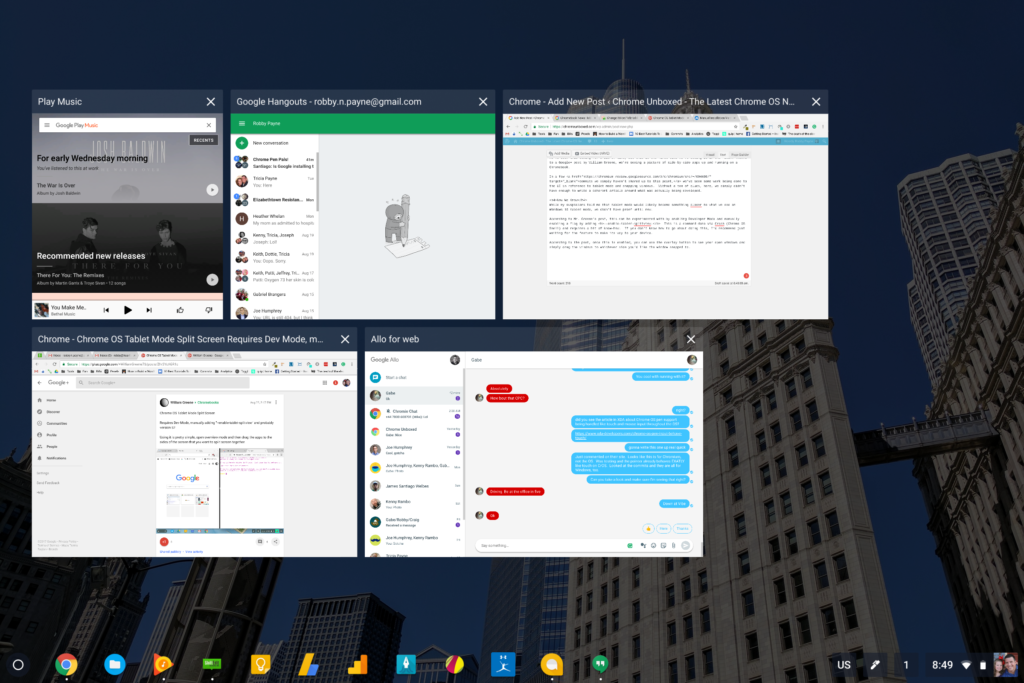
Task: Toggle the RECENTS filter in Play Music
Action: tap(204, 140)
